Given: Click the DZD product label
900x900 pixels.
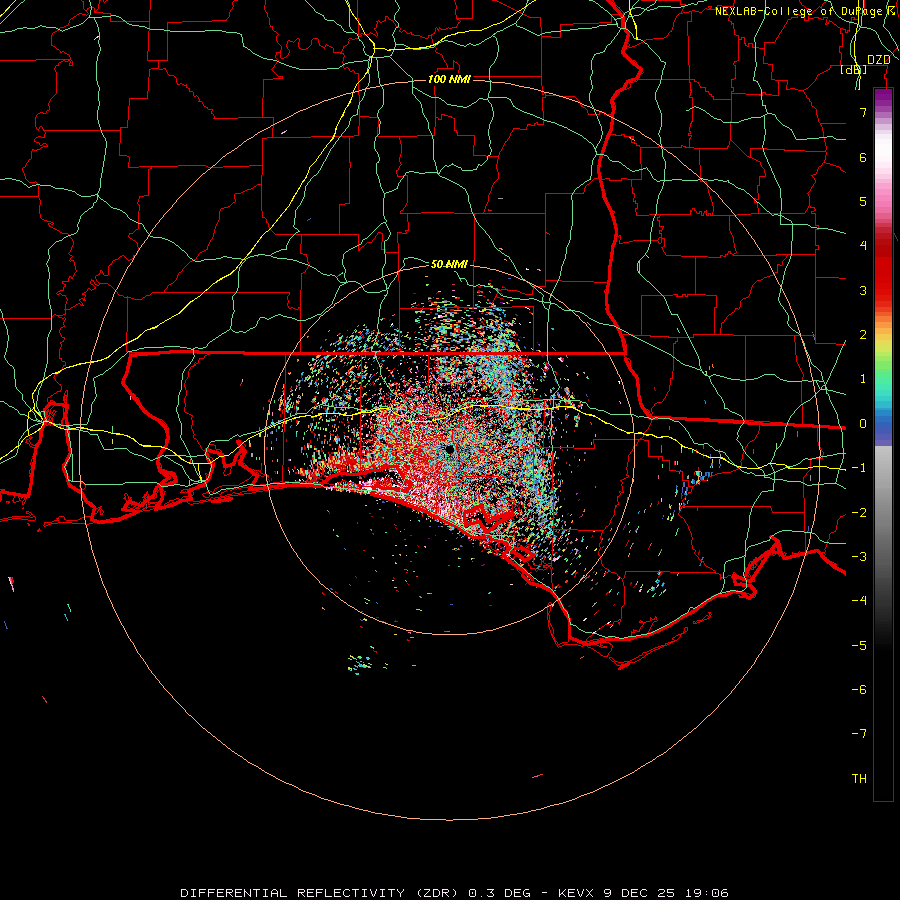Looking at the screenshot, I should point(878,60).
